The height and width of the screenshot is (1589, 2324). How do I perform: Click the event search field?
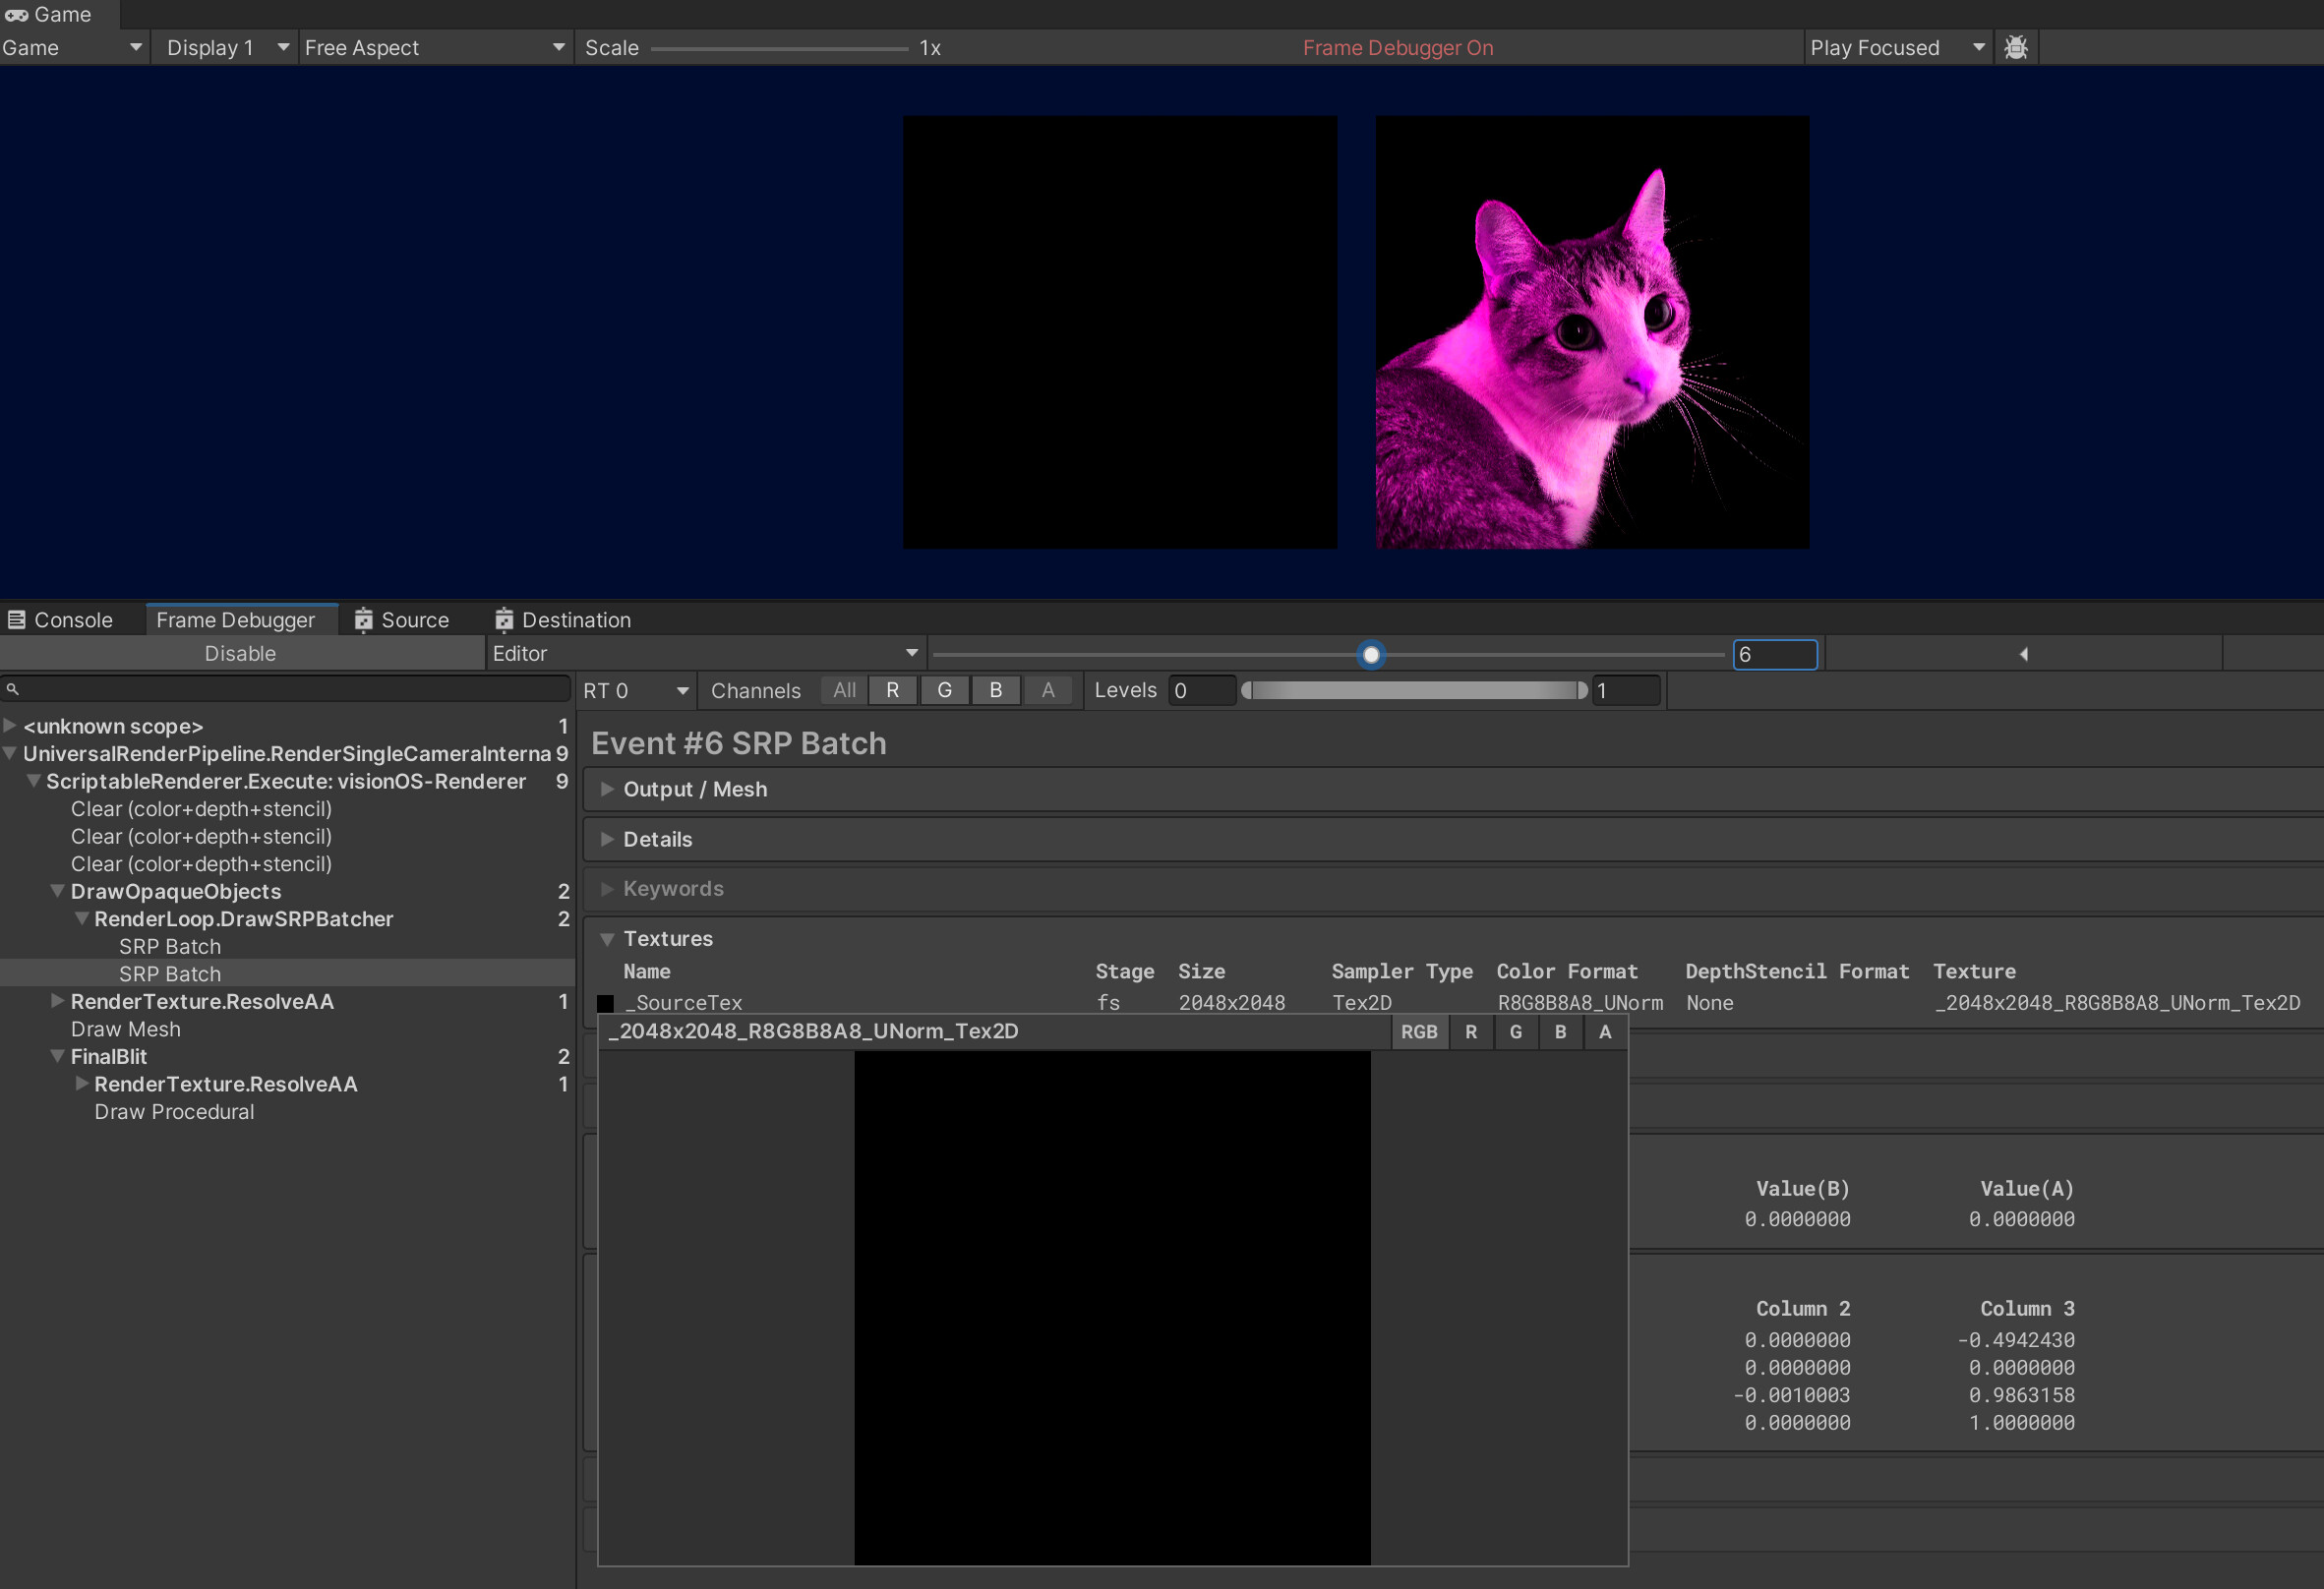pyautogui.click(x=286, y=689)
